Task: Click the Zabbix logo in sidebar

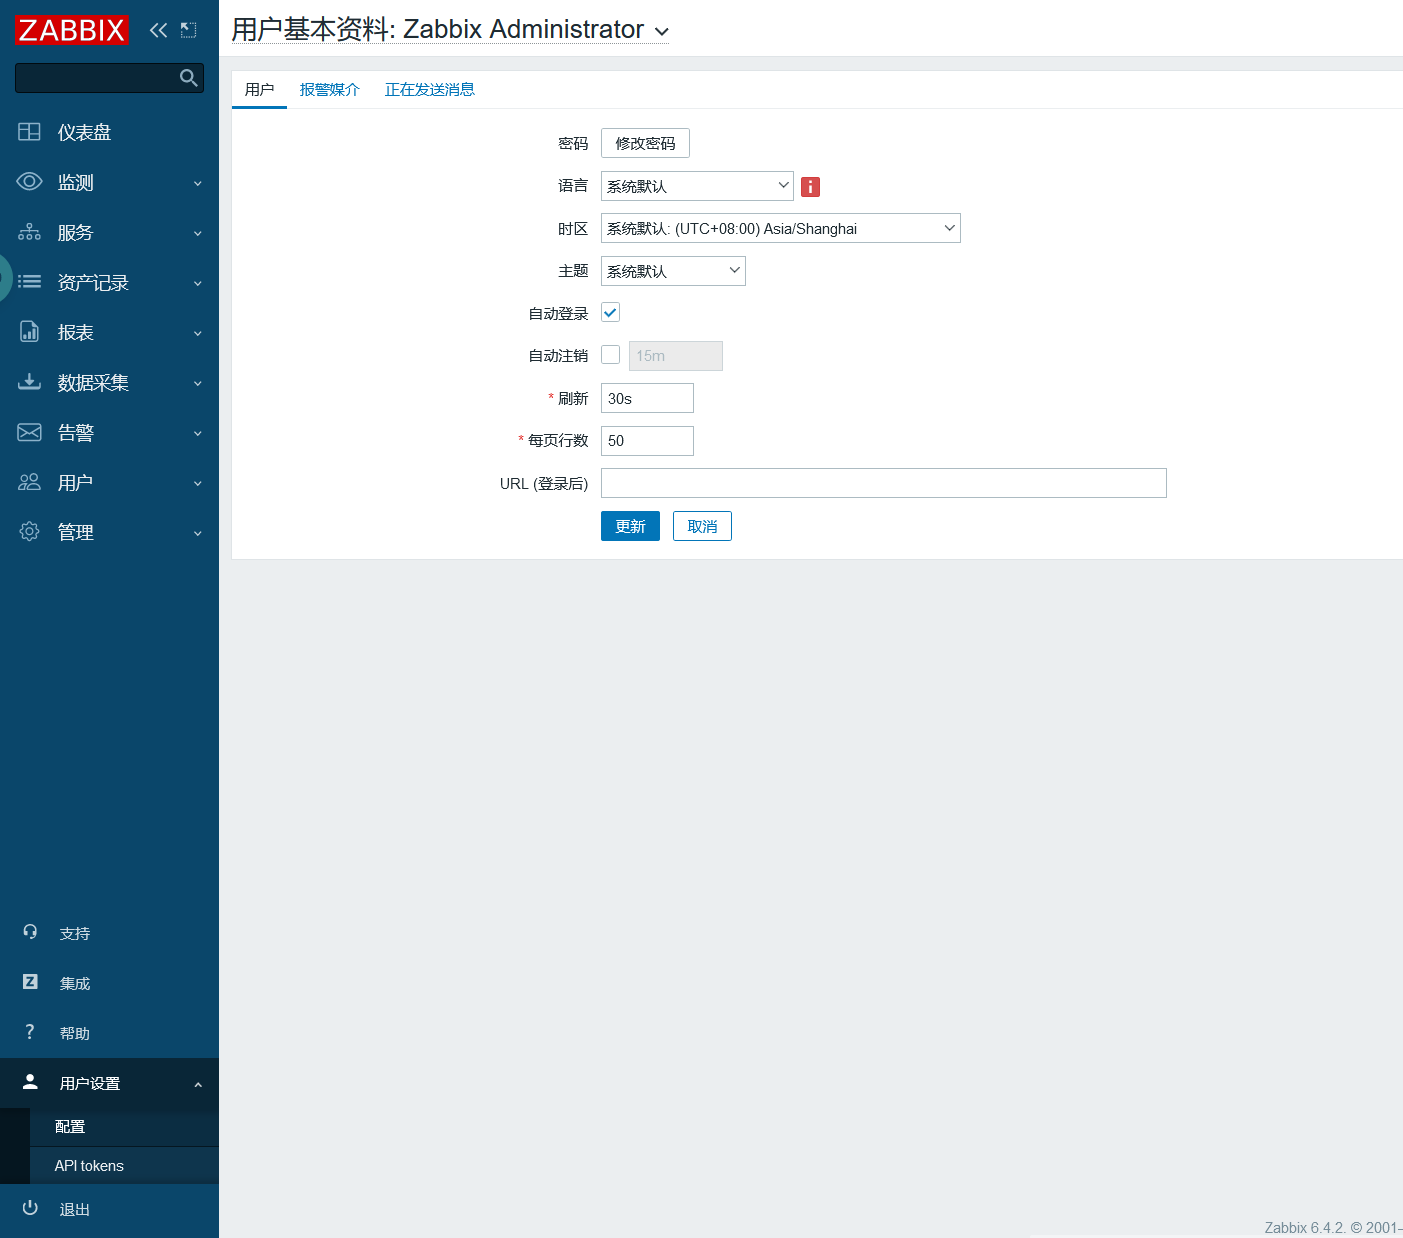Action: 71,30
